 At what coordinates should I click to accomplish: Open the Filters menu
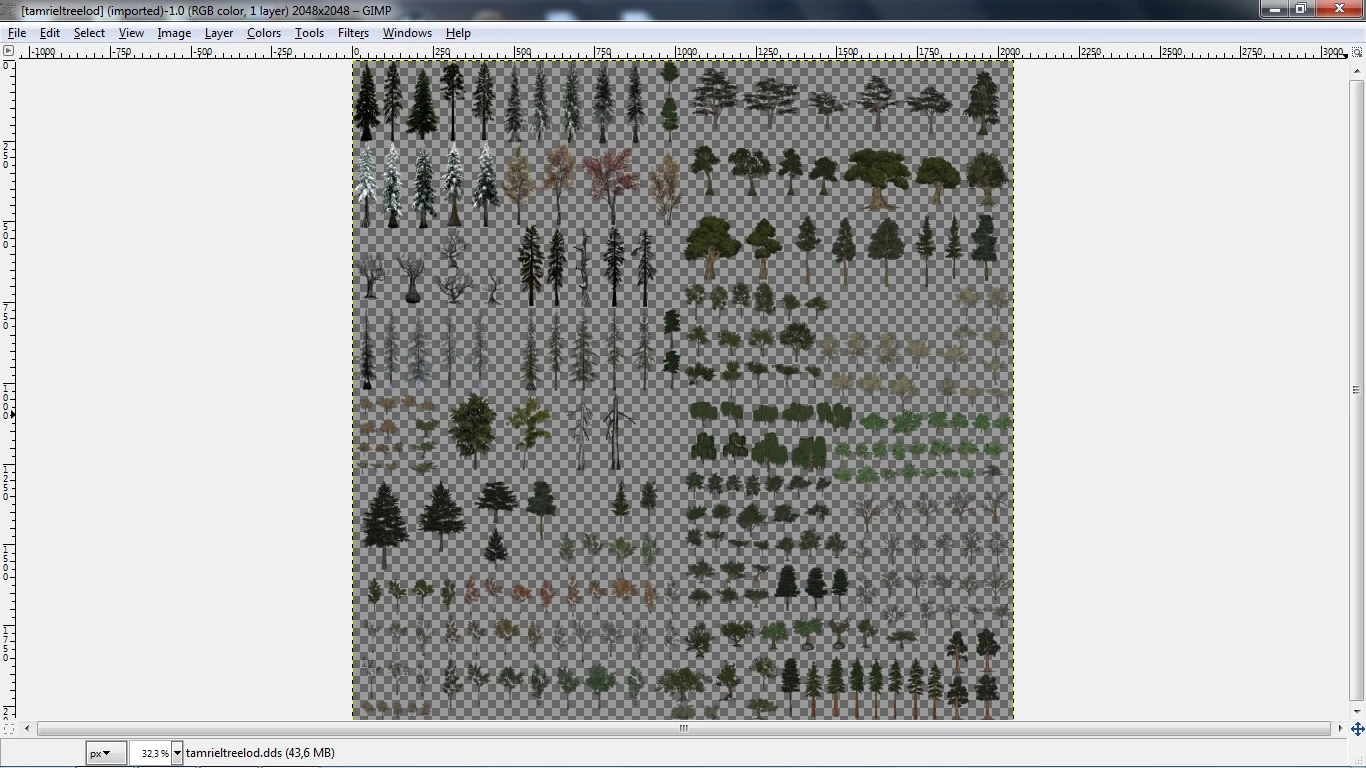(353, 33)
